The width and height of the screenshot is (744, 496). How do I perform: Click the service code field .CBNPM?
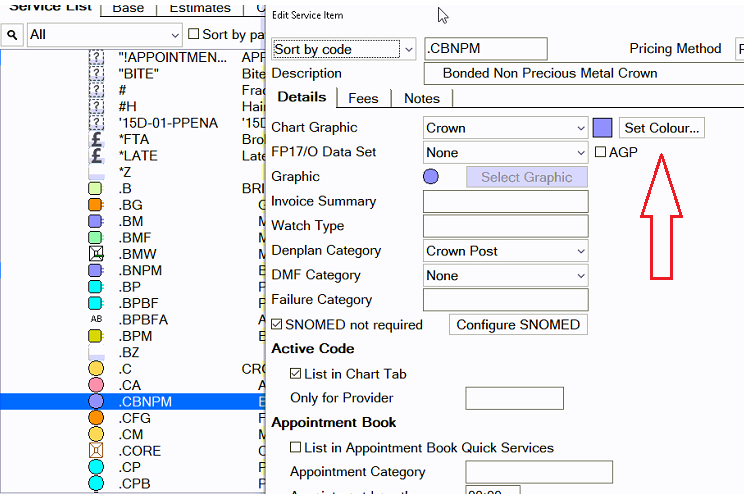pyautogui.click(x=486, y=49)
